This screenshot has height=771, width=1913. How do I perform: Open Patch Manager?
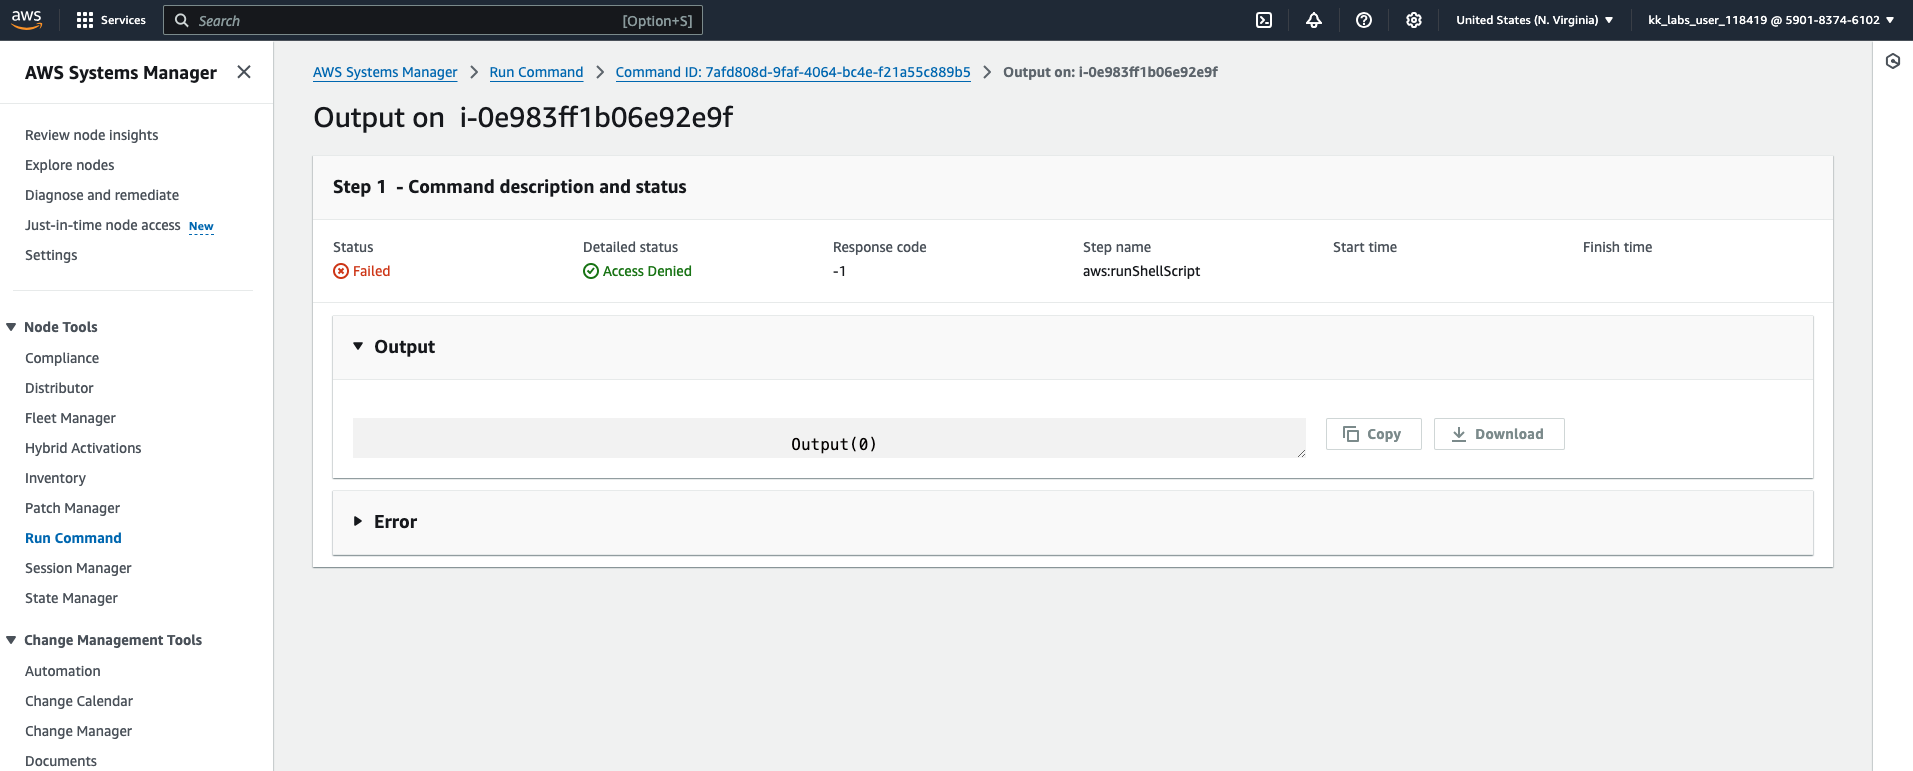72,508
